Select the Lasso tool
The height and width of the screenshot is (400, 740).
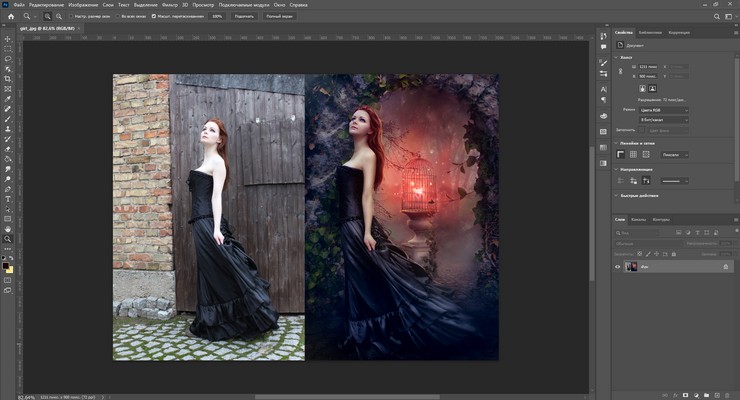coord(8,58)
